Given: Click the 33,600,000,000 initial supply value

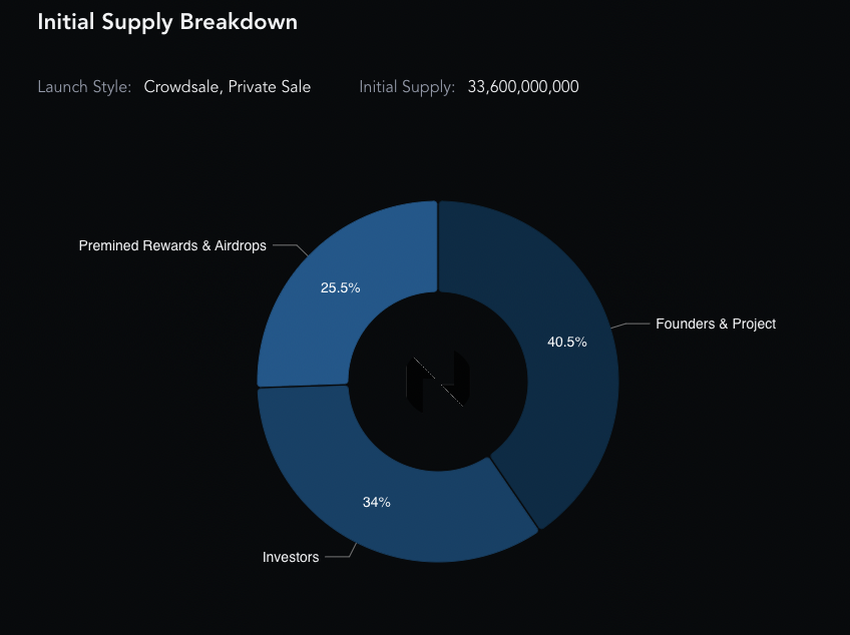Looking at the screenshot, I should pos(523,87).
